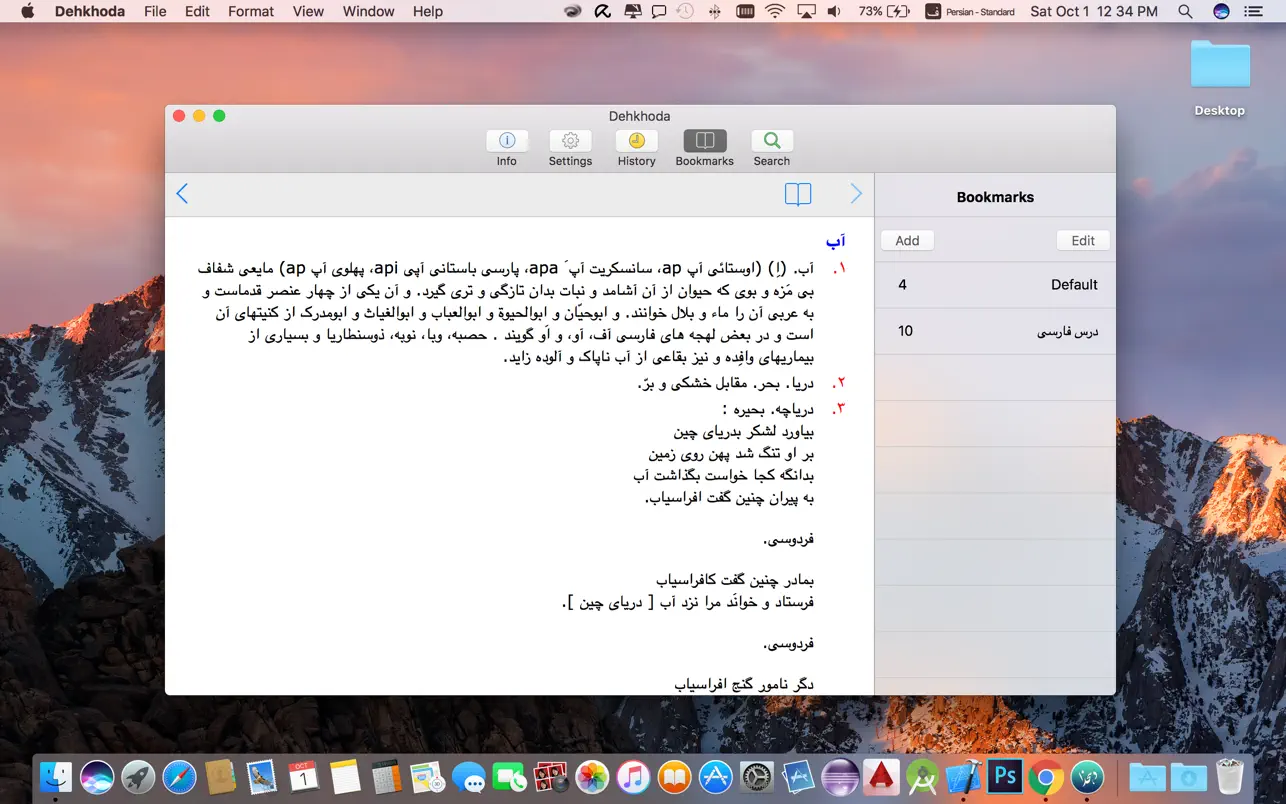View browsing History
1286x804 pixels.
click(x=636, y=147)
